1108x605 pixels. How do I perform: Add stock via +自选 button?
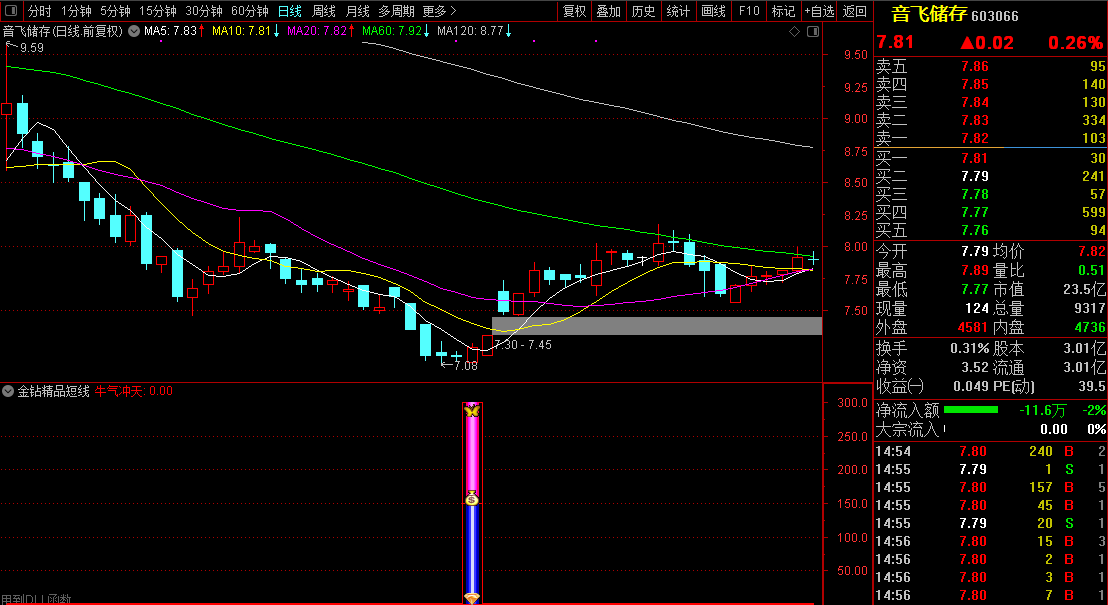point(819,11)
